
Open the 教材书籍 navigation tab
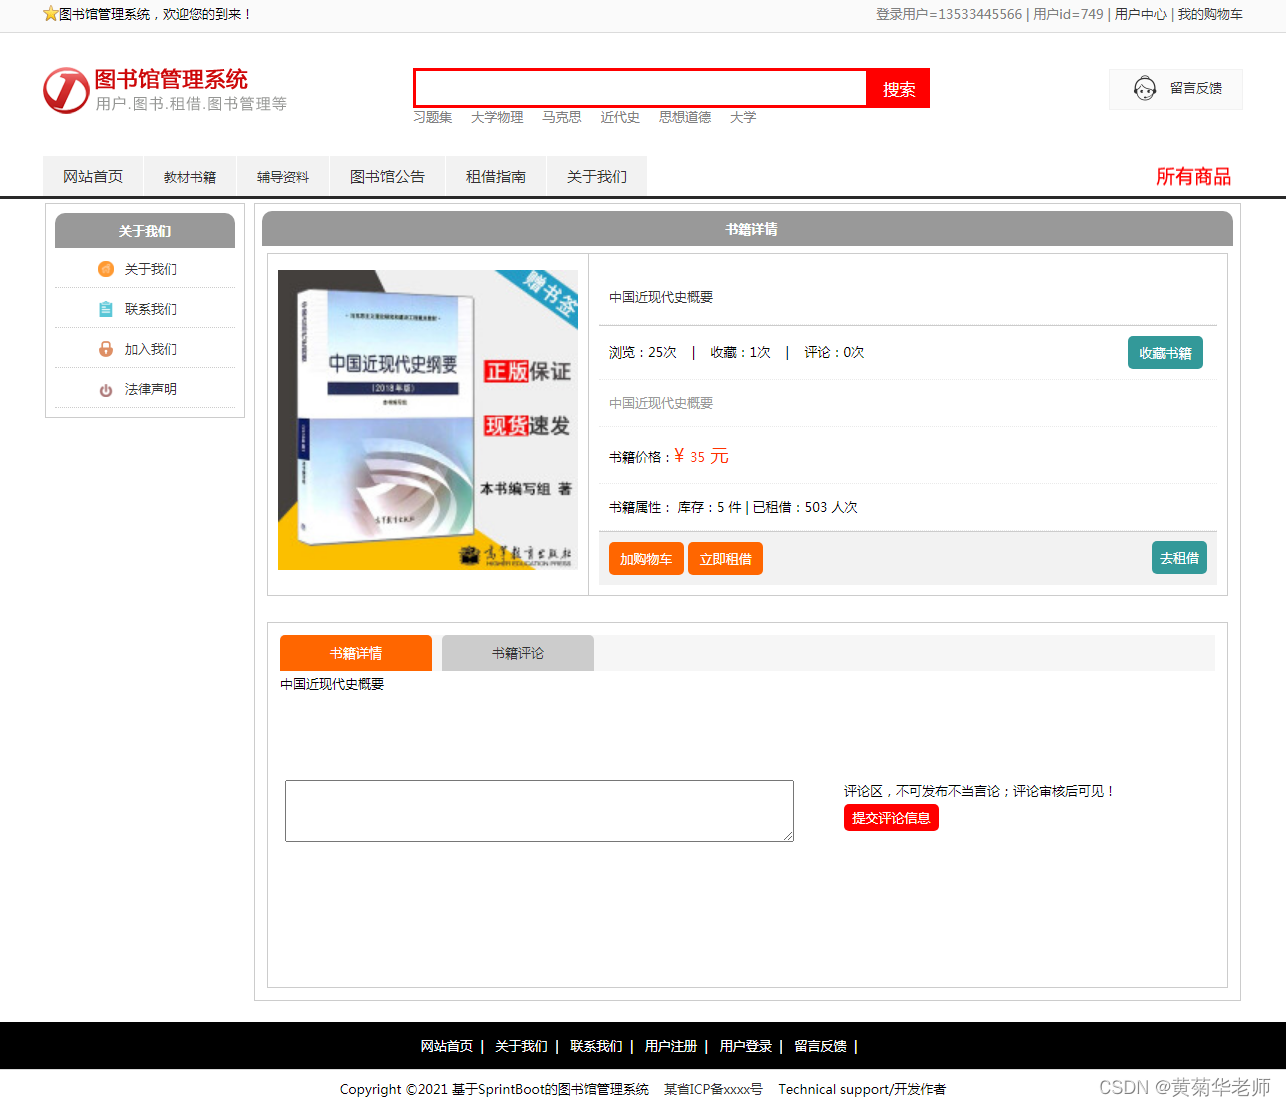point(190,176)
